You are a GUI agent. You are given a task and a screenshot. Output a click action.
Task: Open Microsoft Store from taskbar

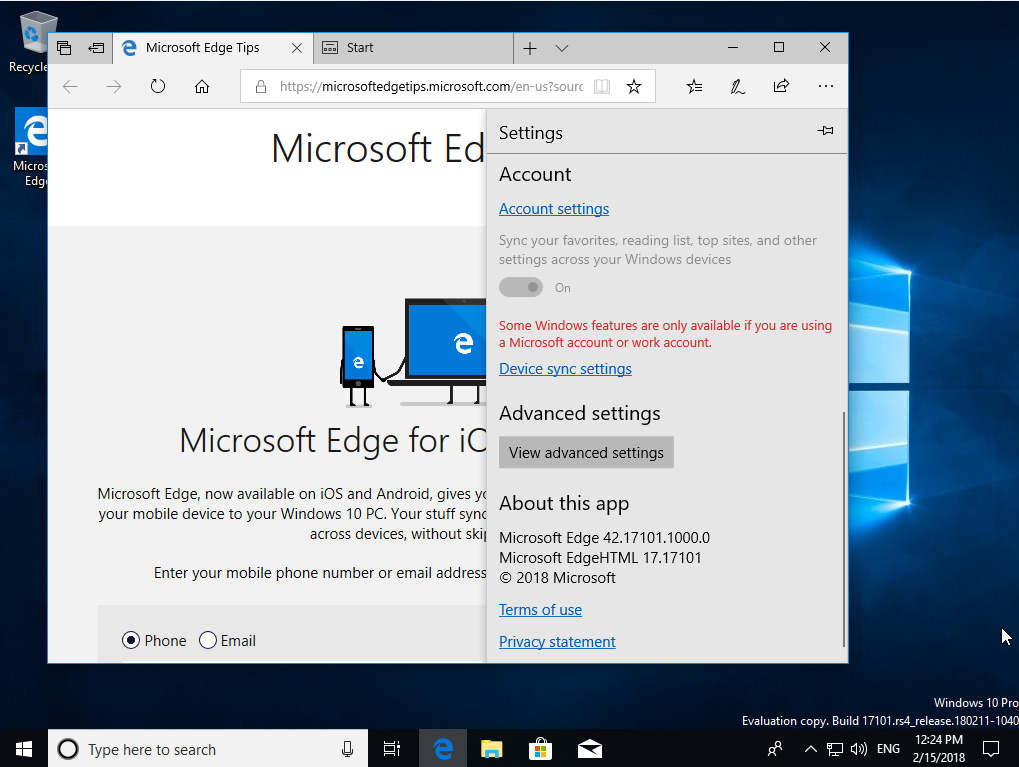[540, 749]
